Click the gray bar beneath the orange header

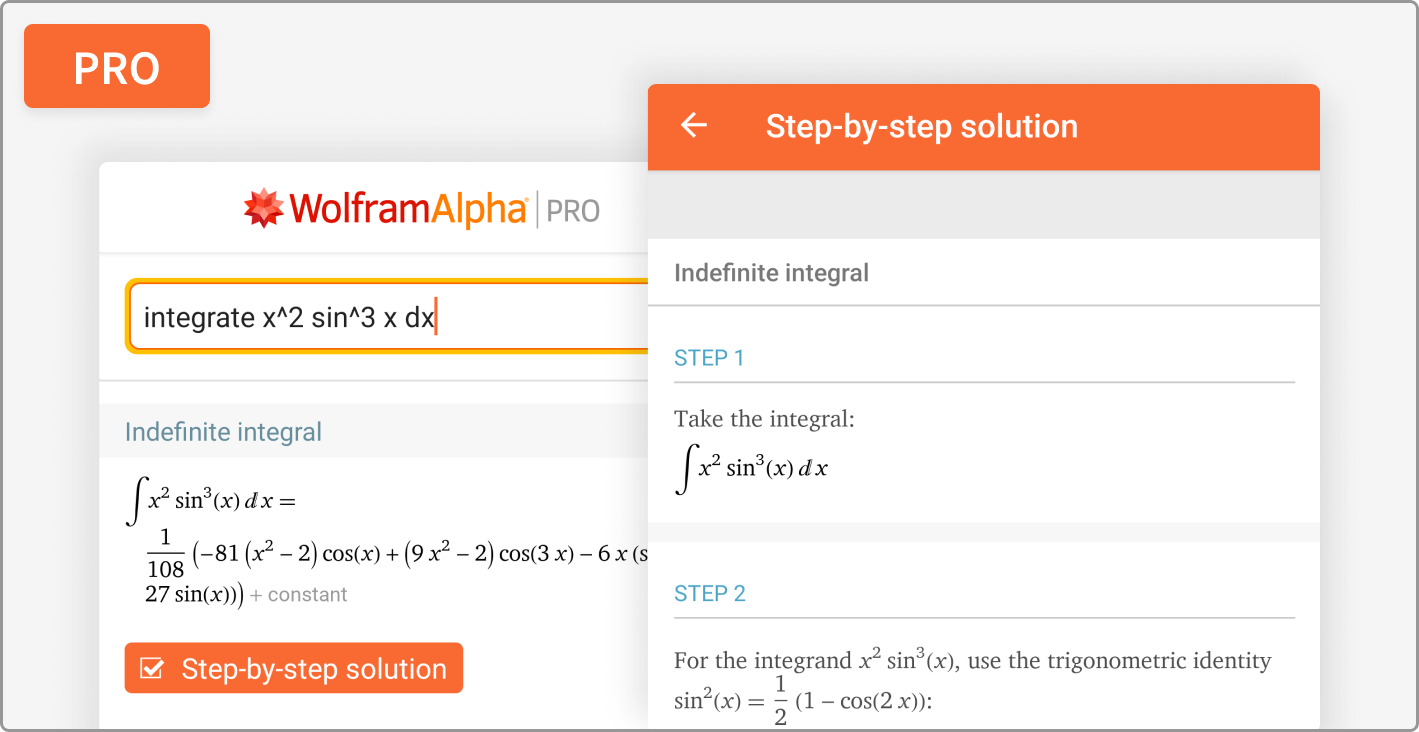click(983, 204)
